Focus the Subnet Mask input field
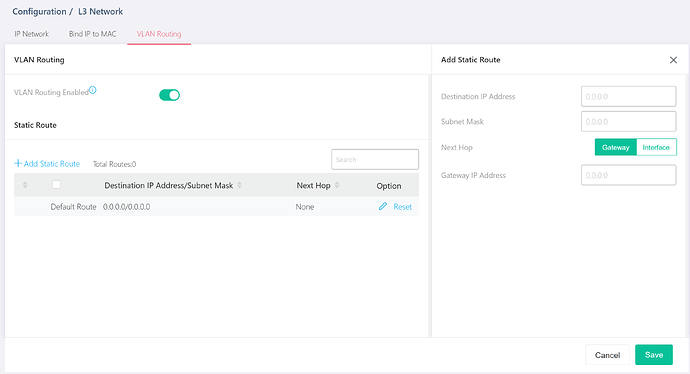Viewport: 690px width, 374px height. click(628, 121)
